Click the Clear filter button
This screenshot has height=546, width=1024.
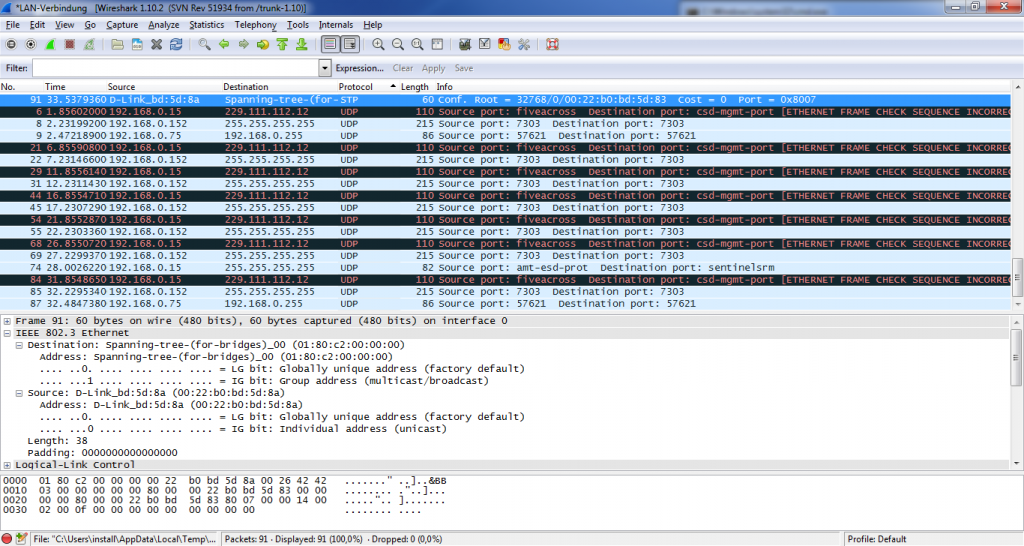pyautogui.click(x=402, y=68)
